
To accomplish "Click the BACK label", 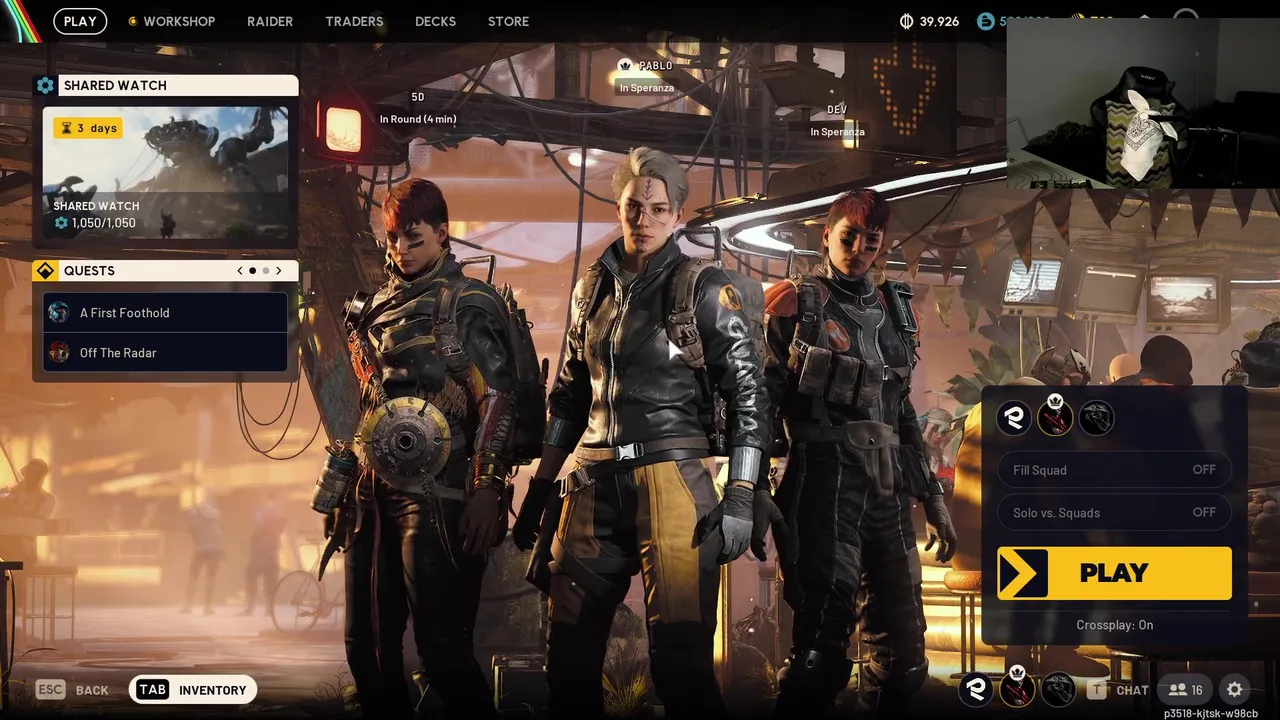I will (x=92, y=690).
